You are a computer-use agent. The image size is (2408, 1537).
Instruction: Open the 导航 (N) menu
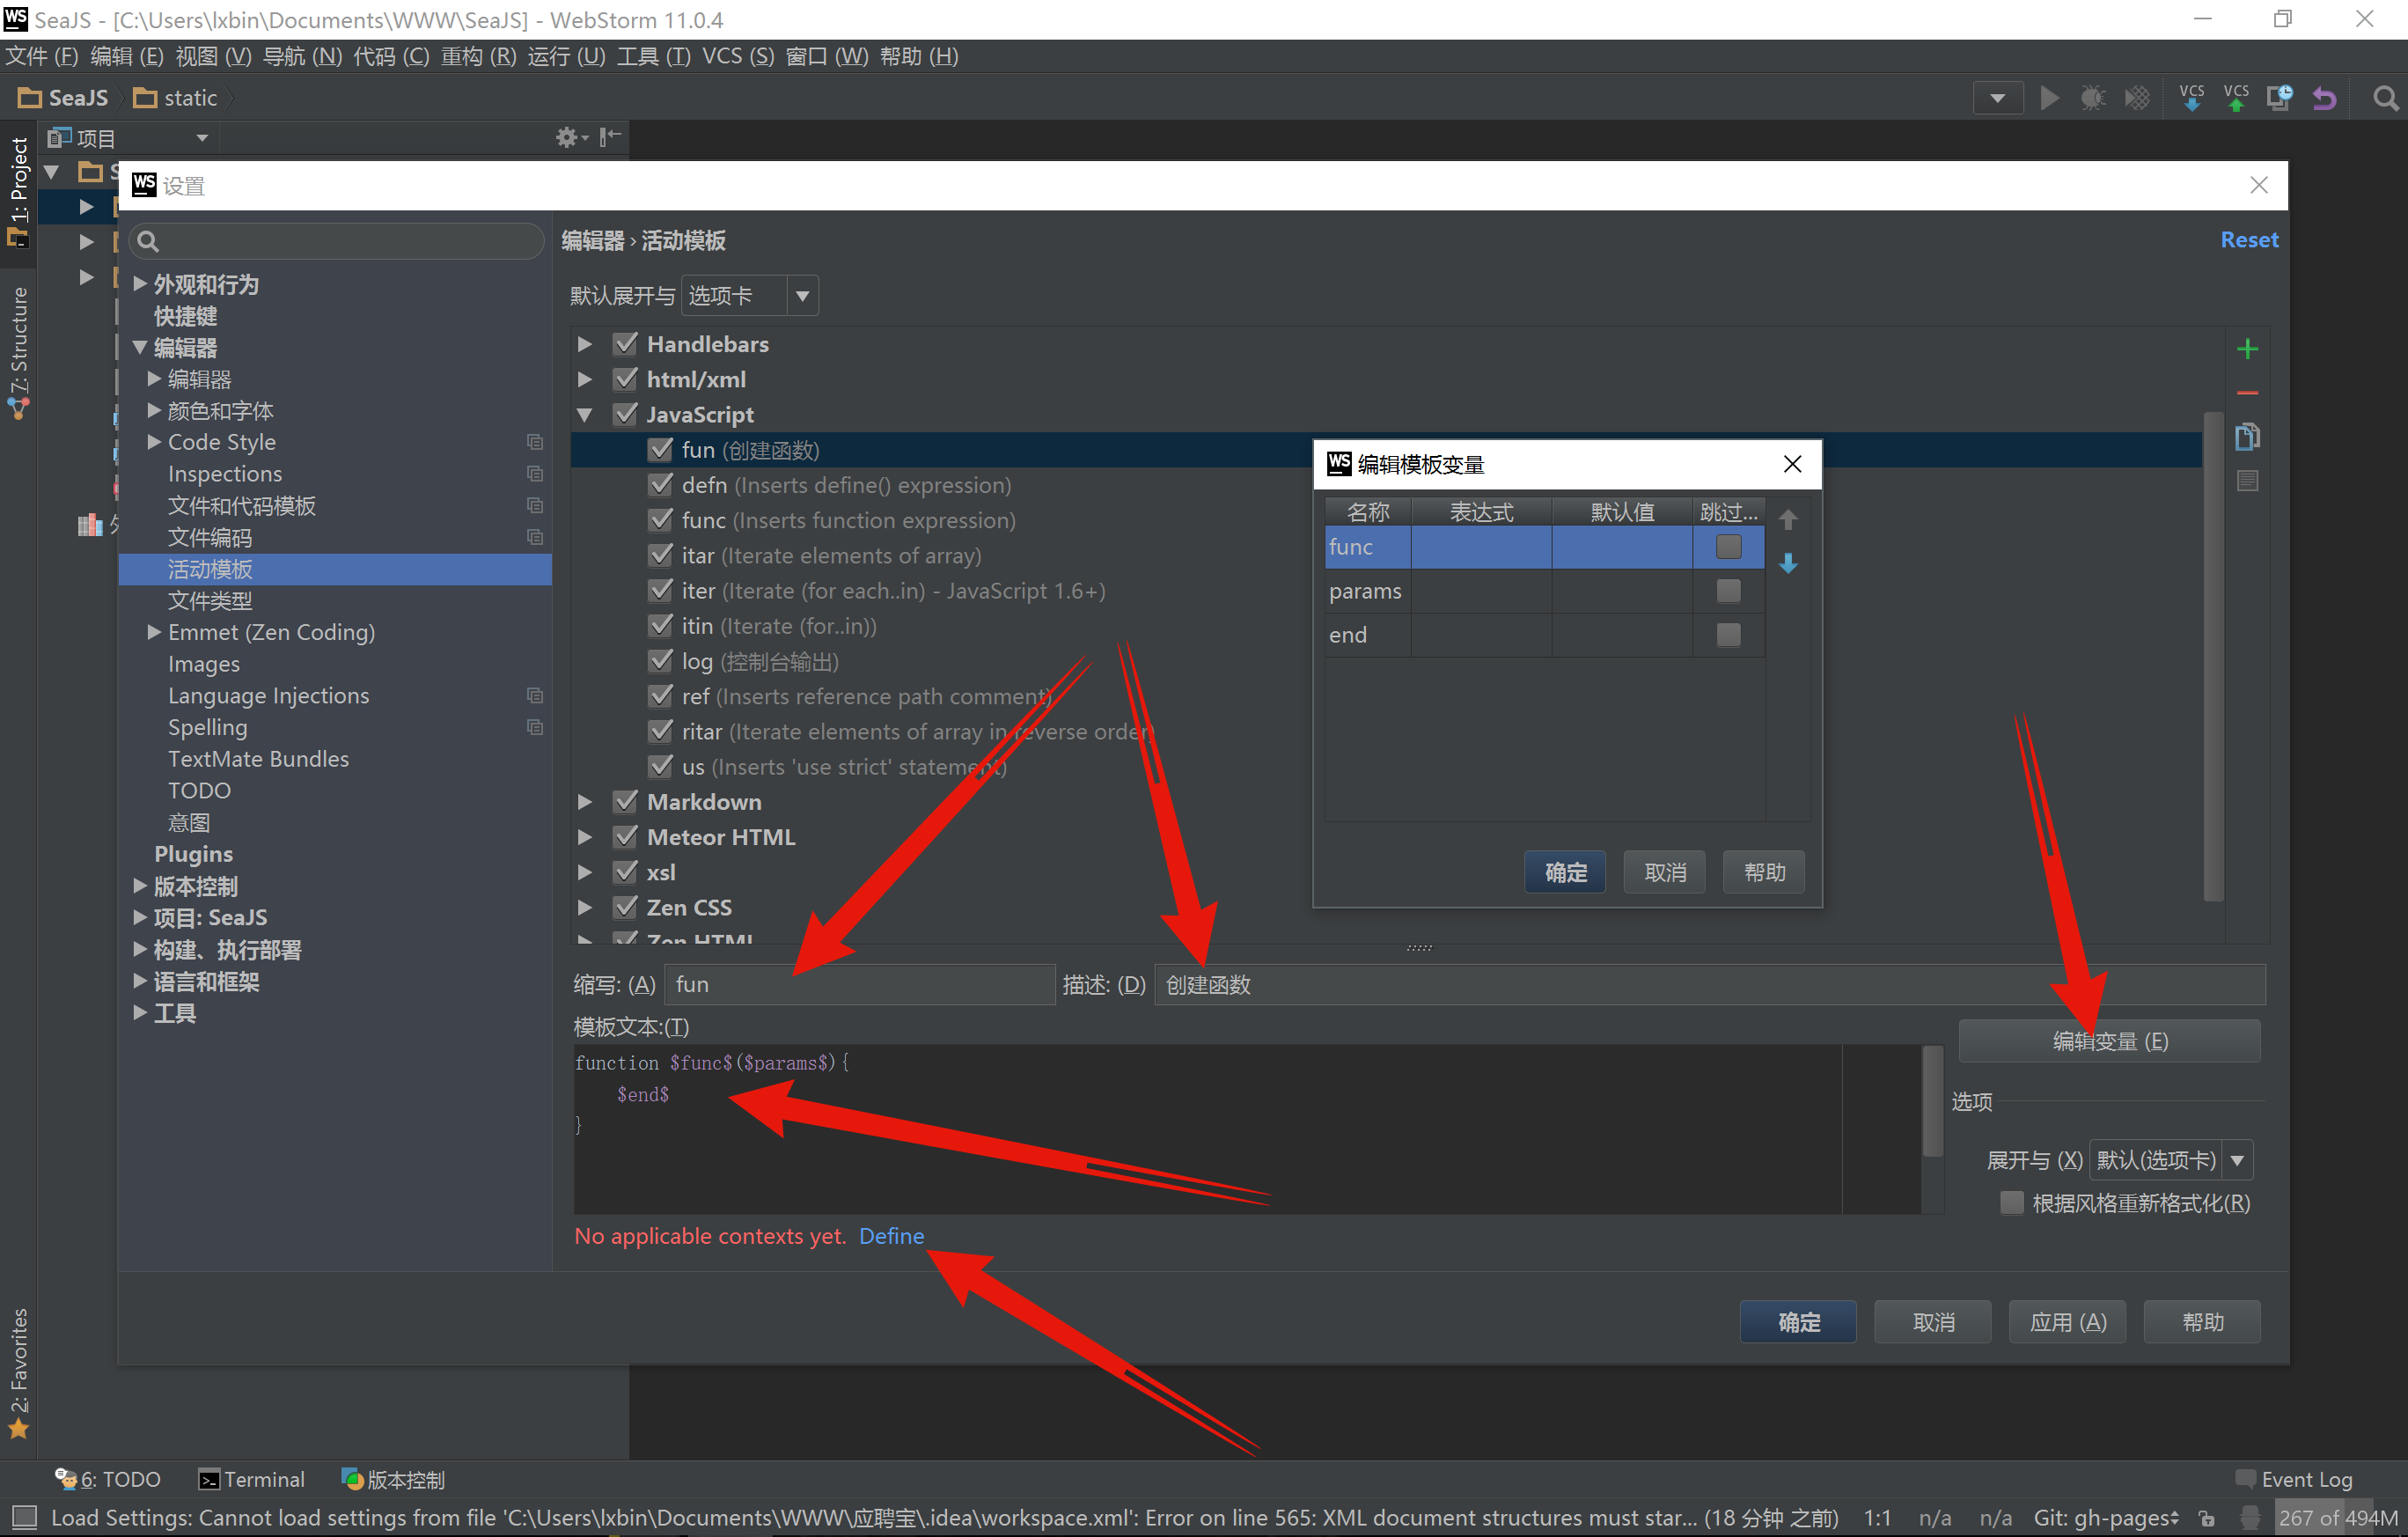click(302, 56)
